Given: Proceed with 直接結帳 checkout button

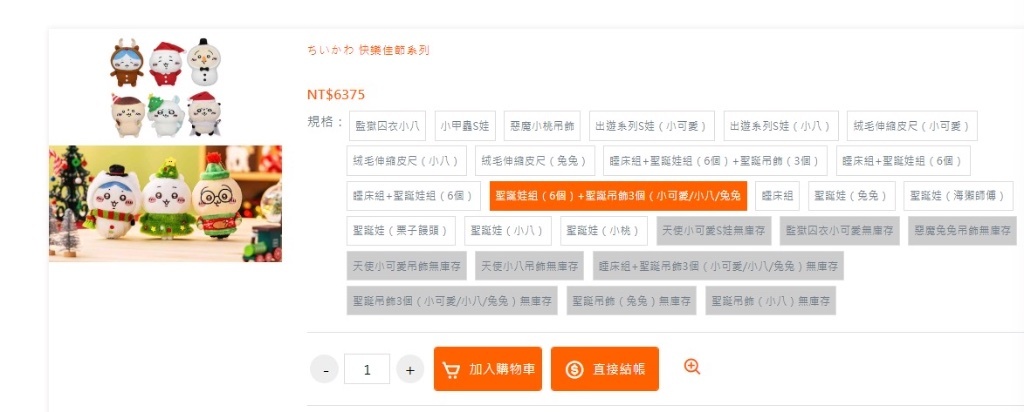Looking at the screenshot, I should 605,369.
